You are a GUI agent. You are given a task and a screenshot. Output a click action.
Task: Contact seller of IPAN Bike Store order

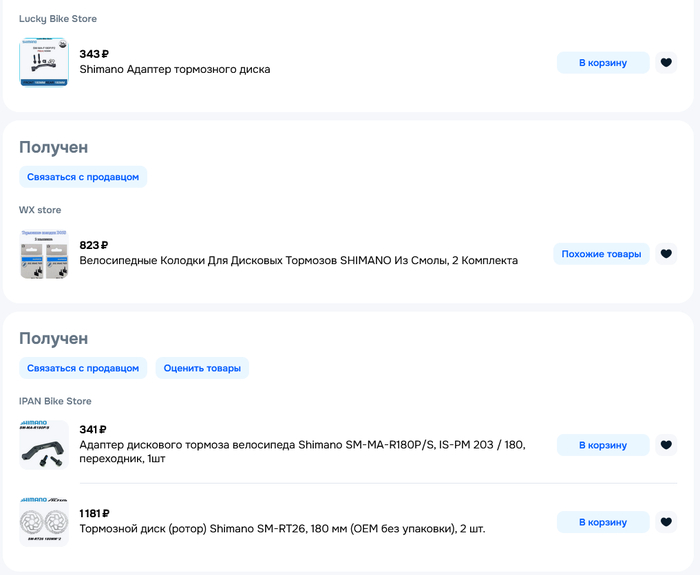click(83, 368)
